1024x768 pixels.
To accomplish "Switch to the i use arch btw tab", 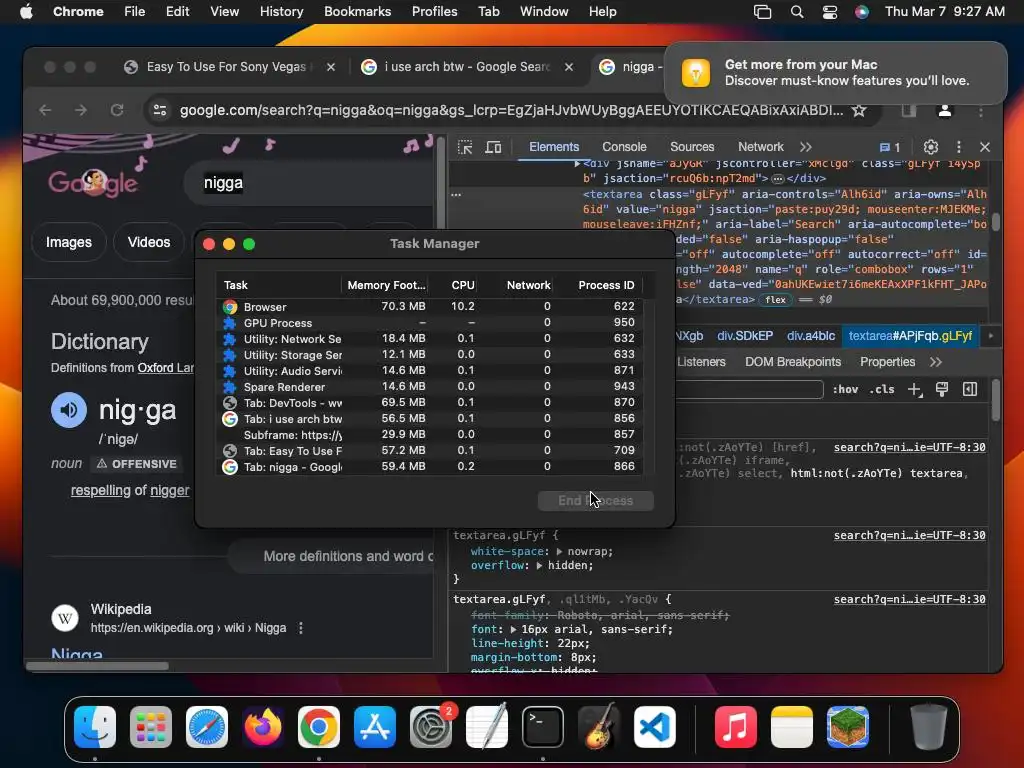I will 467,67.
